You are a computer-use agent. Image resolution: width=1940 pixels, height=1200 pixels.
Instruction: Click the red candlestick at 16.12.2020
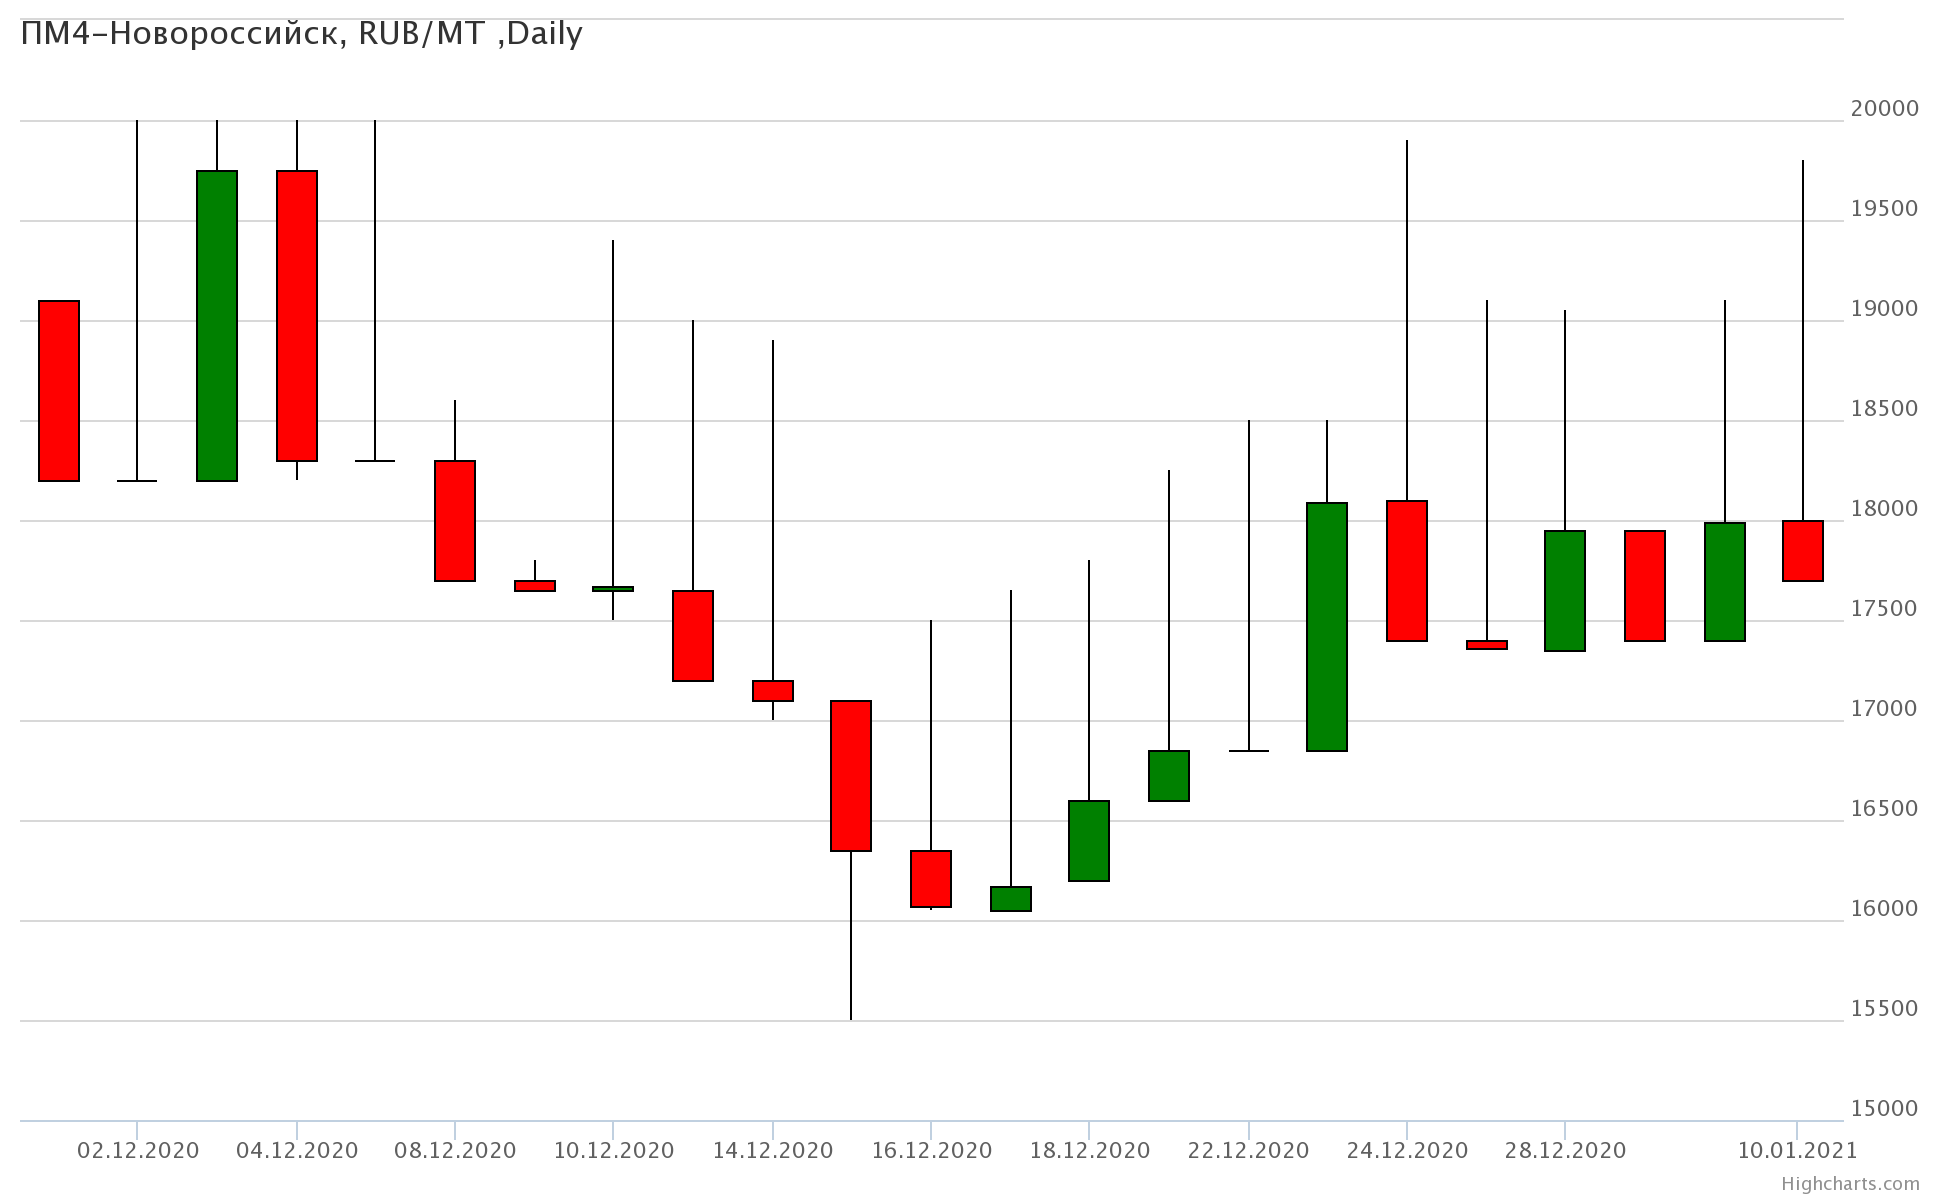[x=931, y=879]
